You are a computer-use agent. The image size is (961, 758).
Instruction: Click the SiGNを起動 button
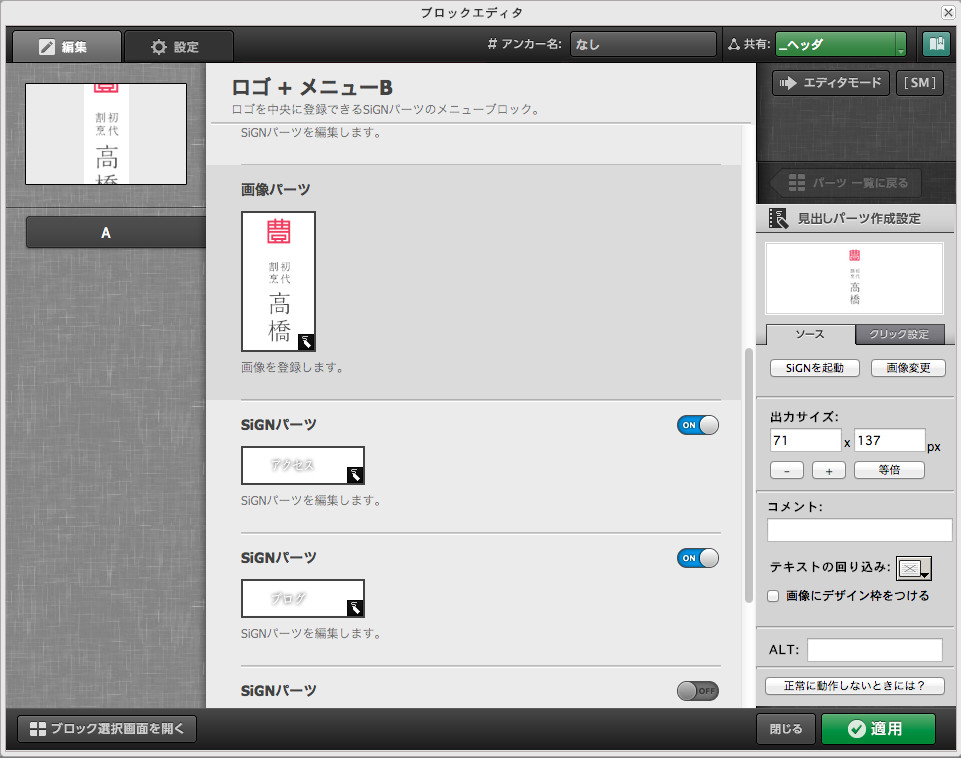pyautogui.click(x=815, y=368)
